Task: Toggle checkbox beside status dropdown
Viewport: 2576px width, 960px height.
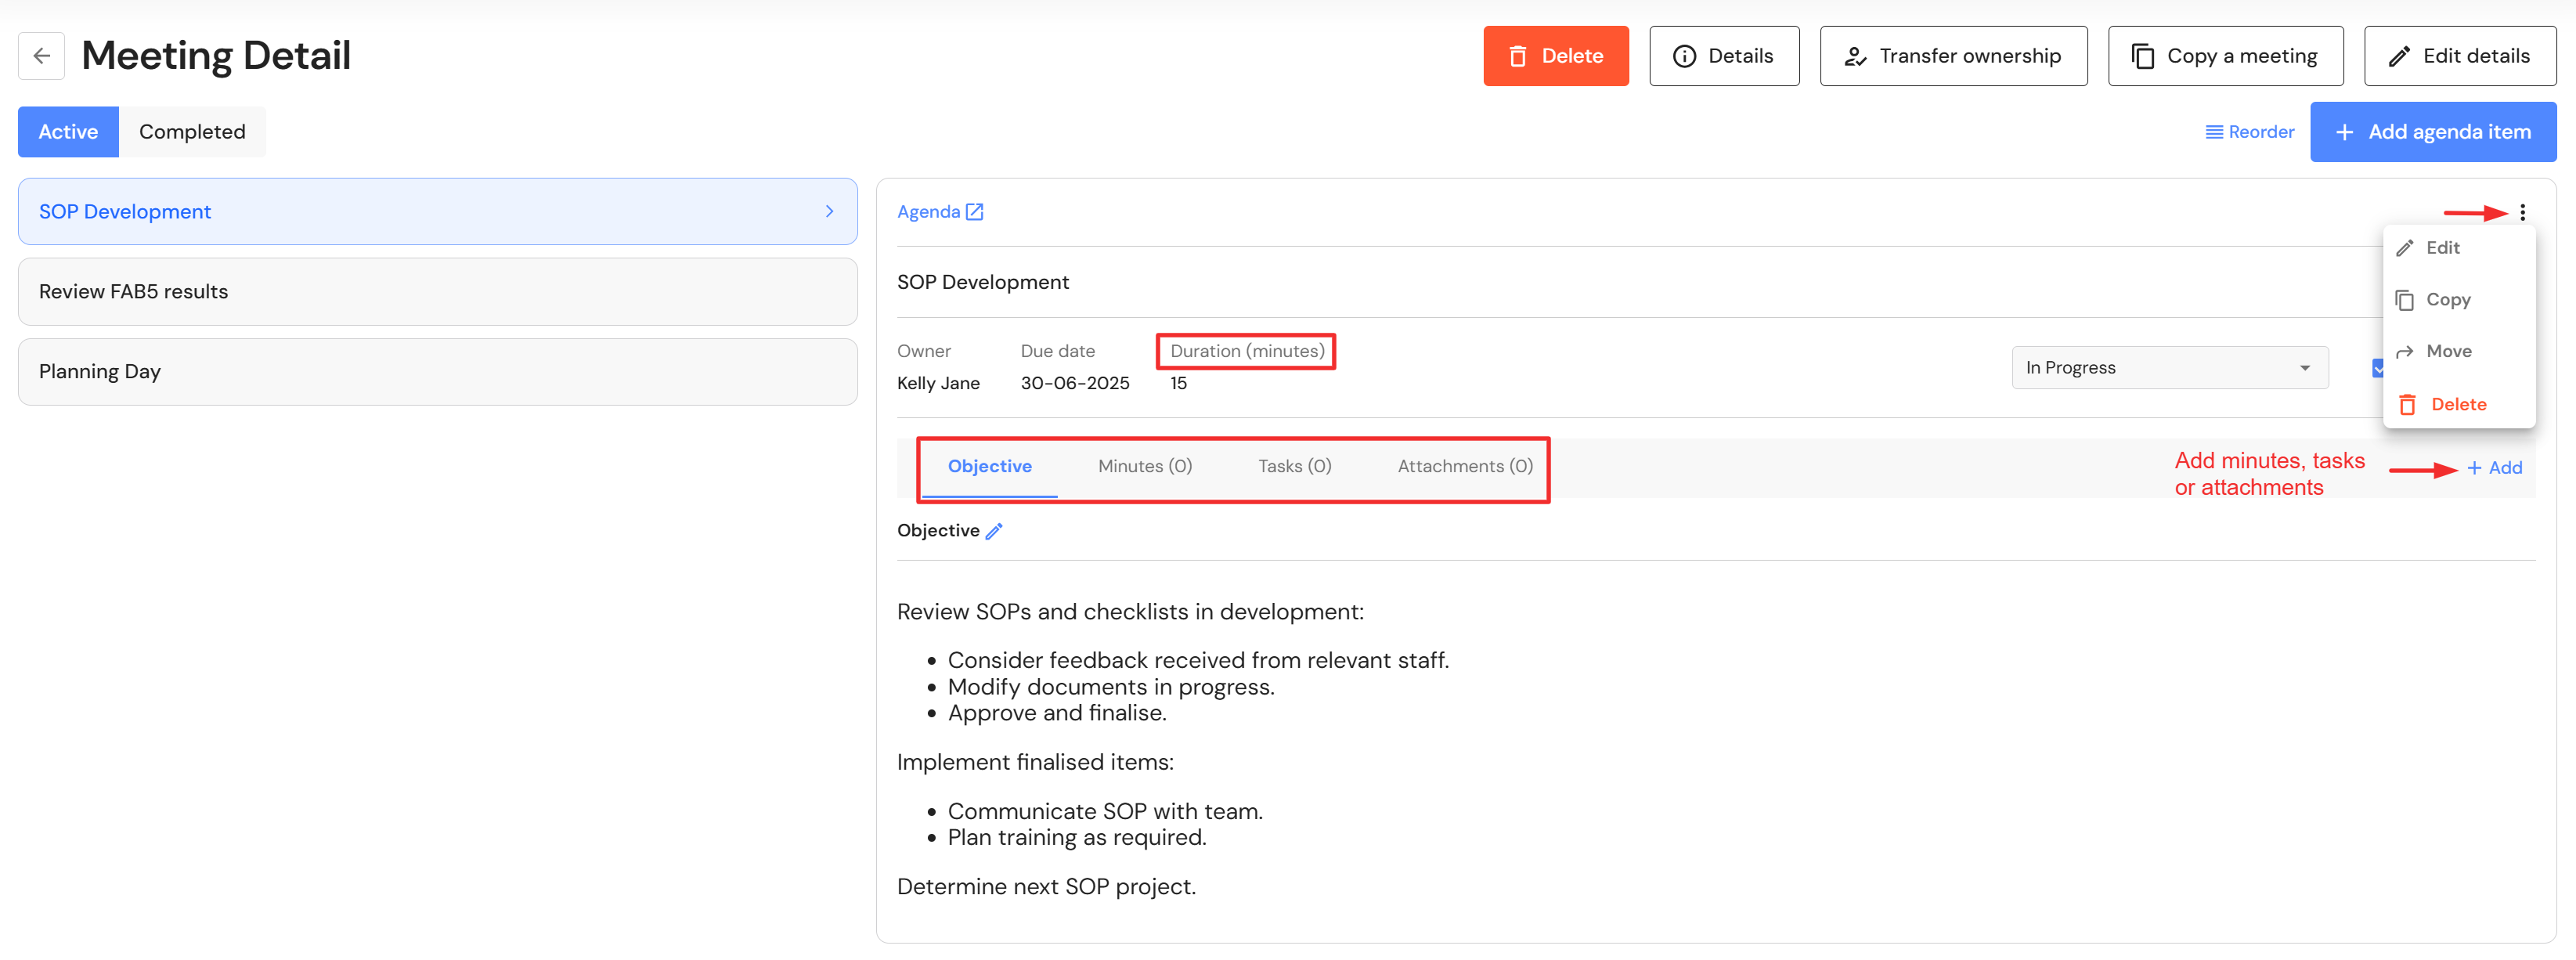Action: coord(2377,368)
